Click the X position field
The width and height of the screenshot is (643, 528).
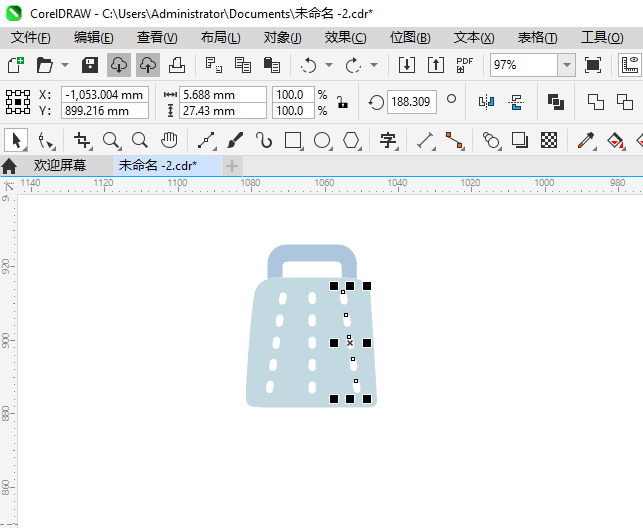[x=105, y=95]
